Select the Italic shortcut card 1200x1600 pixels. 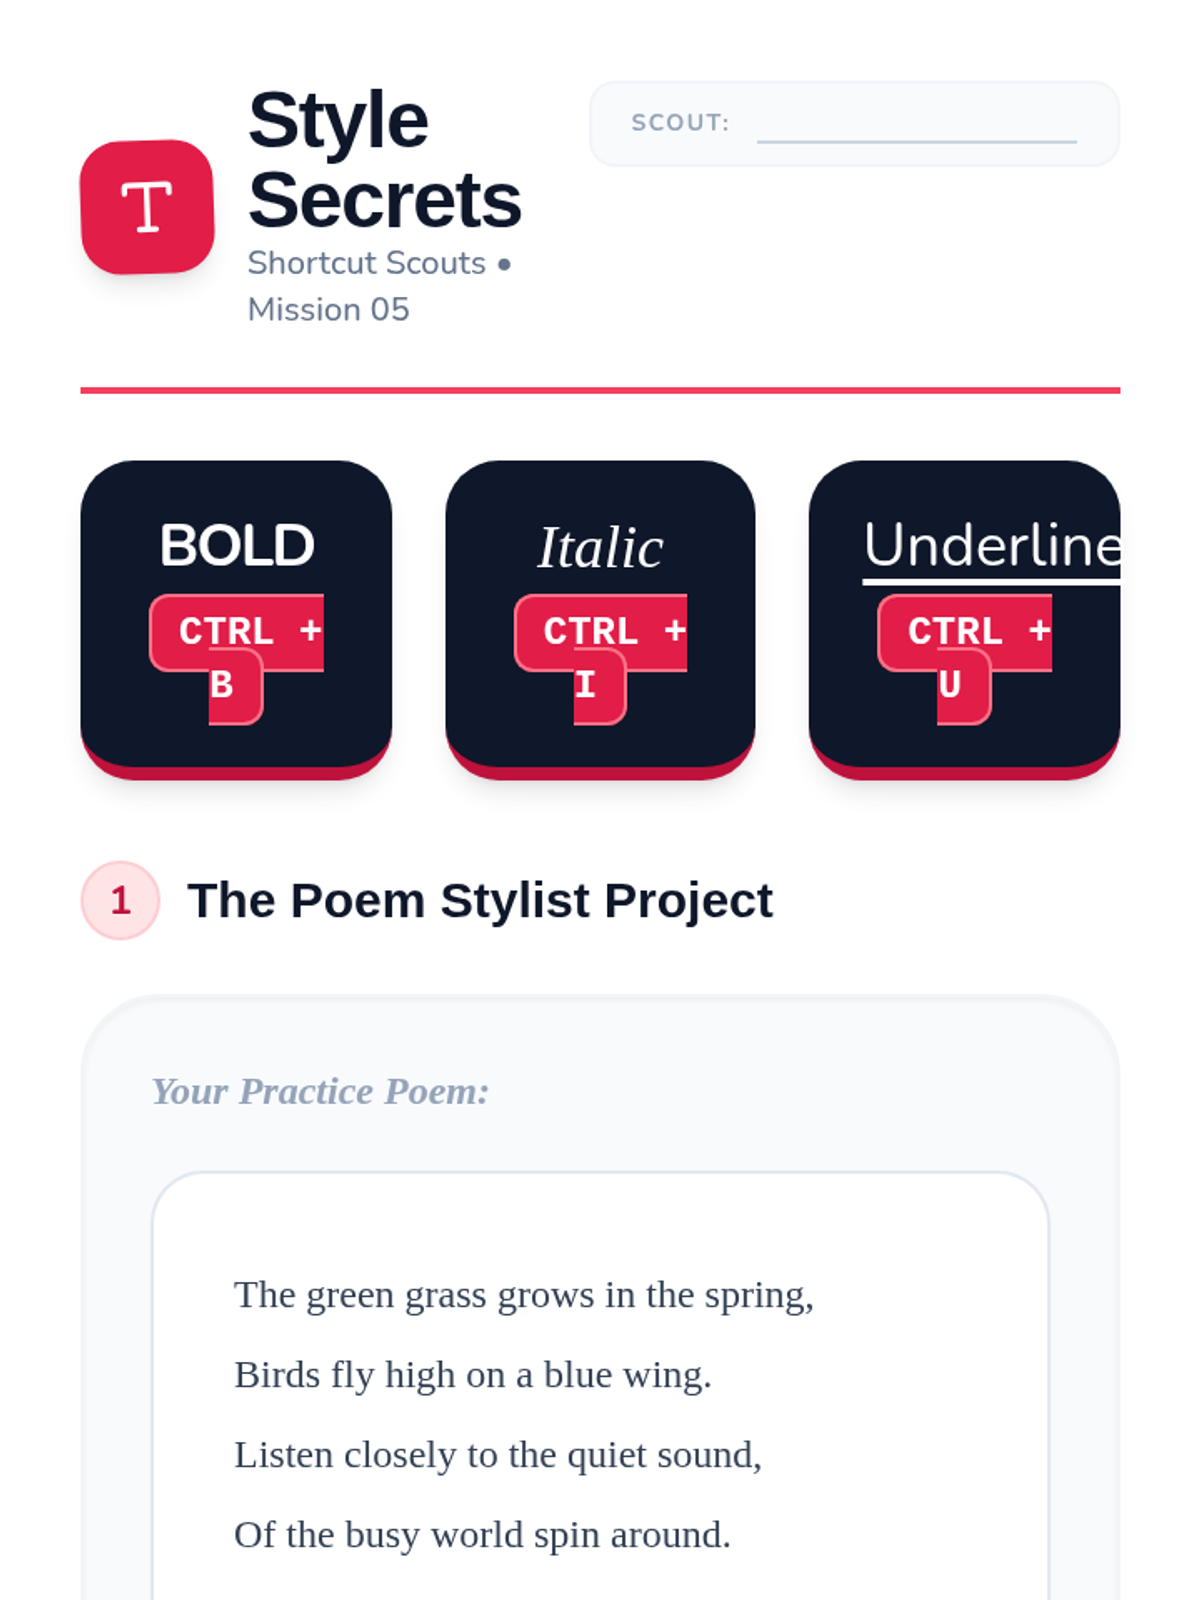600,619
